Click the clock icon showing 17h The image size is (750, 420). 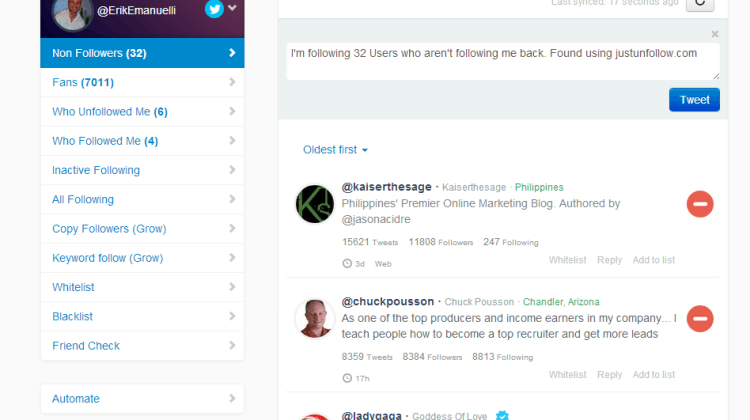[x=347, y=378]
